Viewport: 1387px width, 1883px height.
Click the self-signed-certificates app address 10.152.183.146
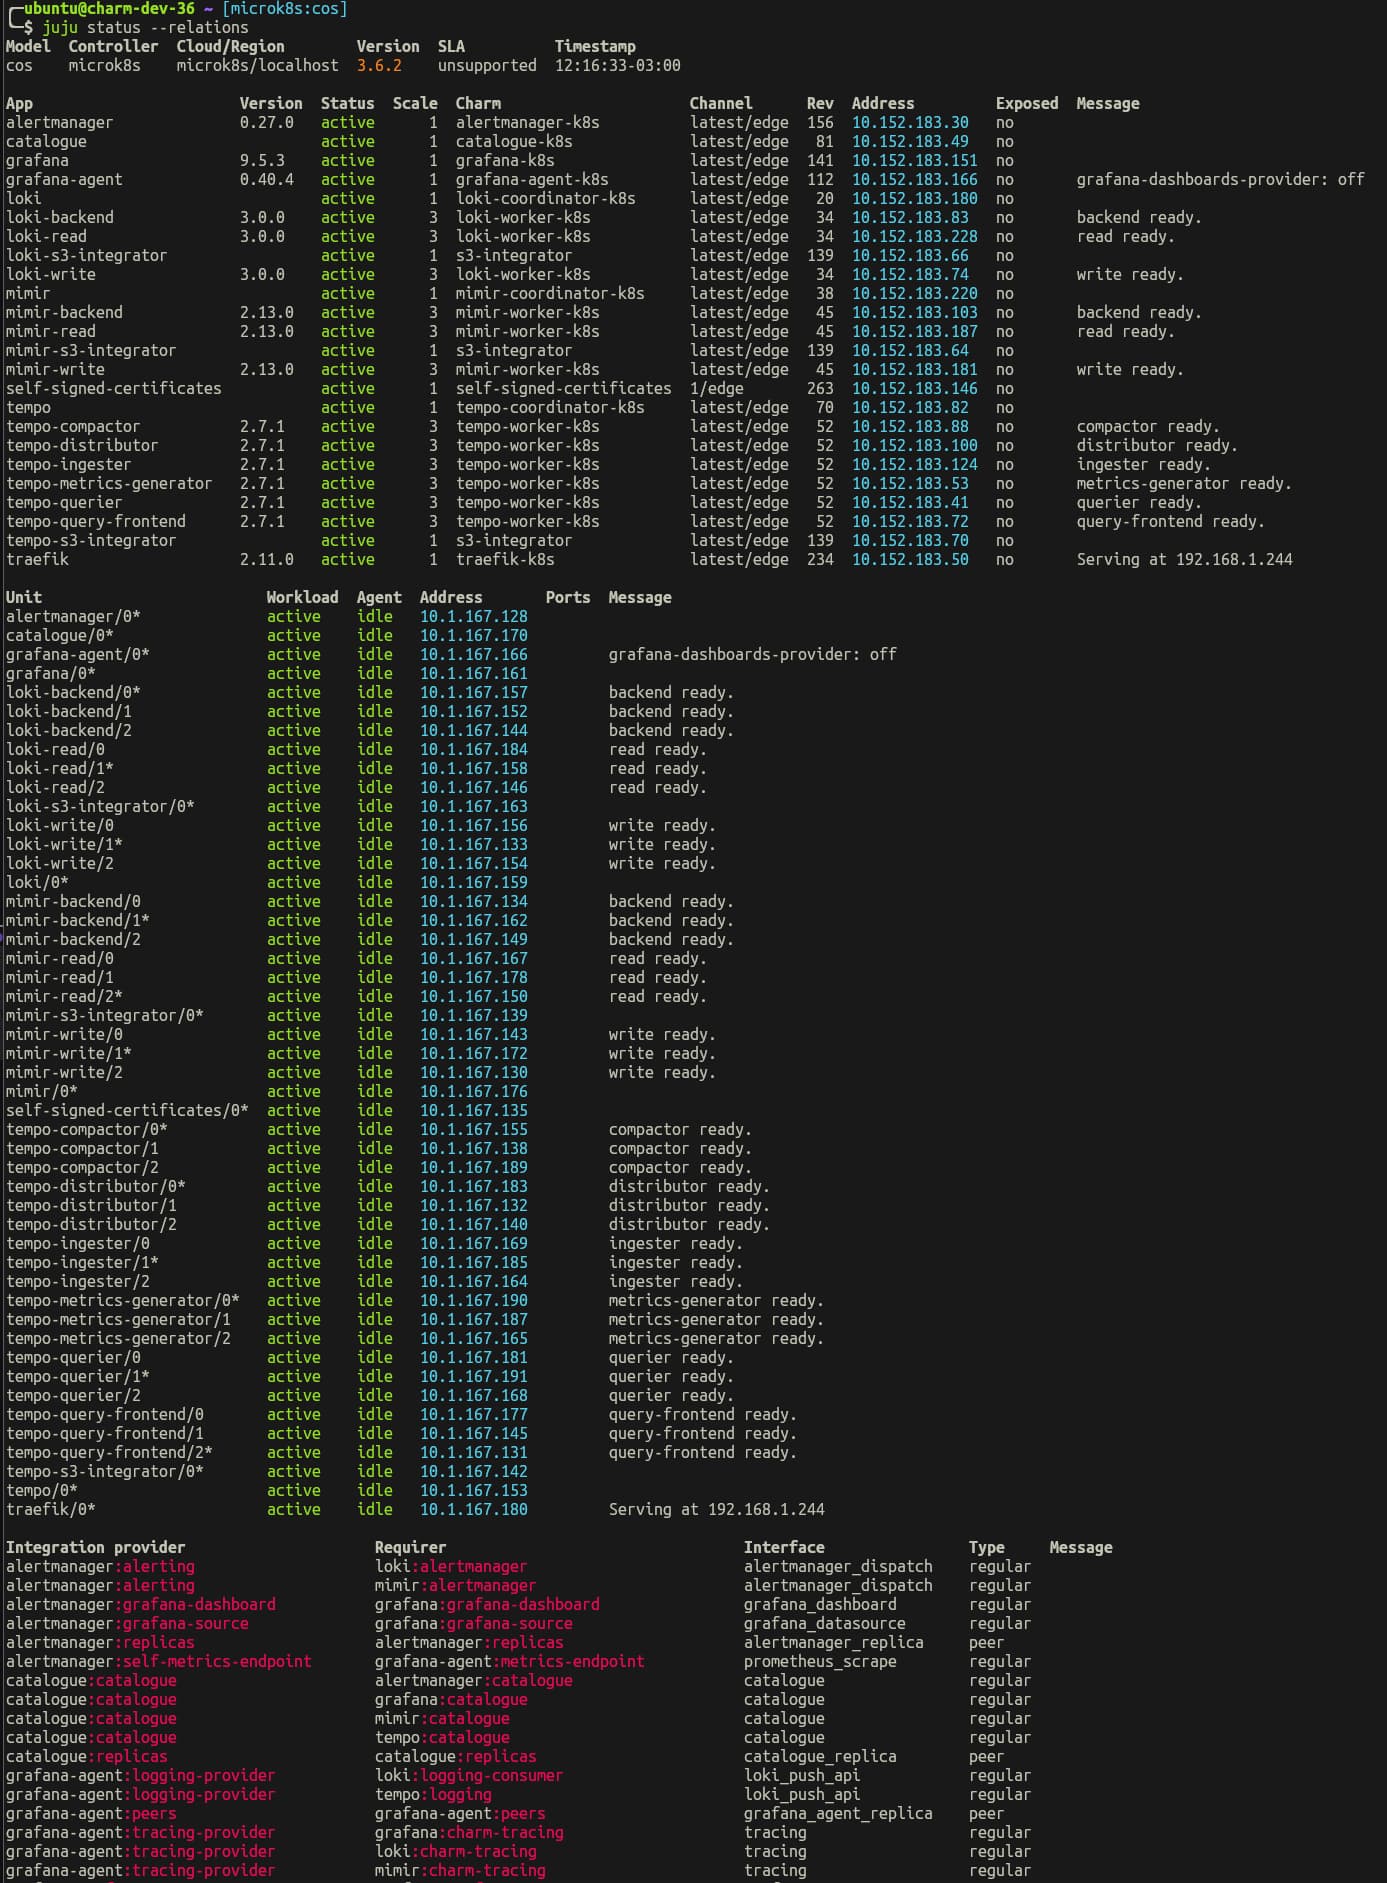[x=914, y=389]
